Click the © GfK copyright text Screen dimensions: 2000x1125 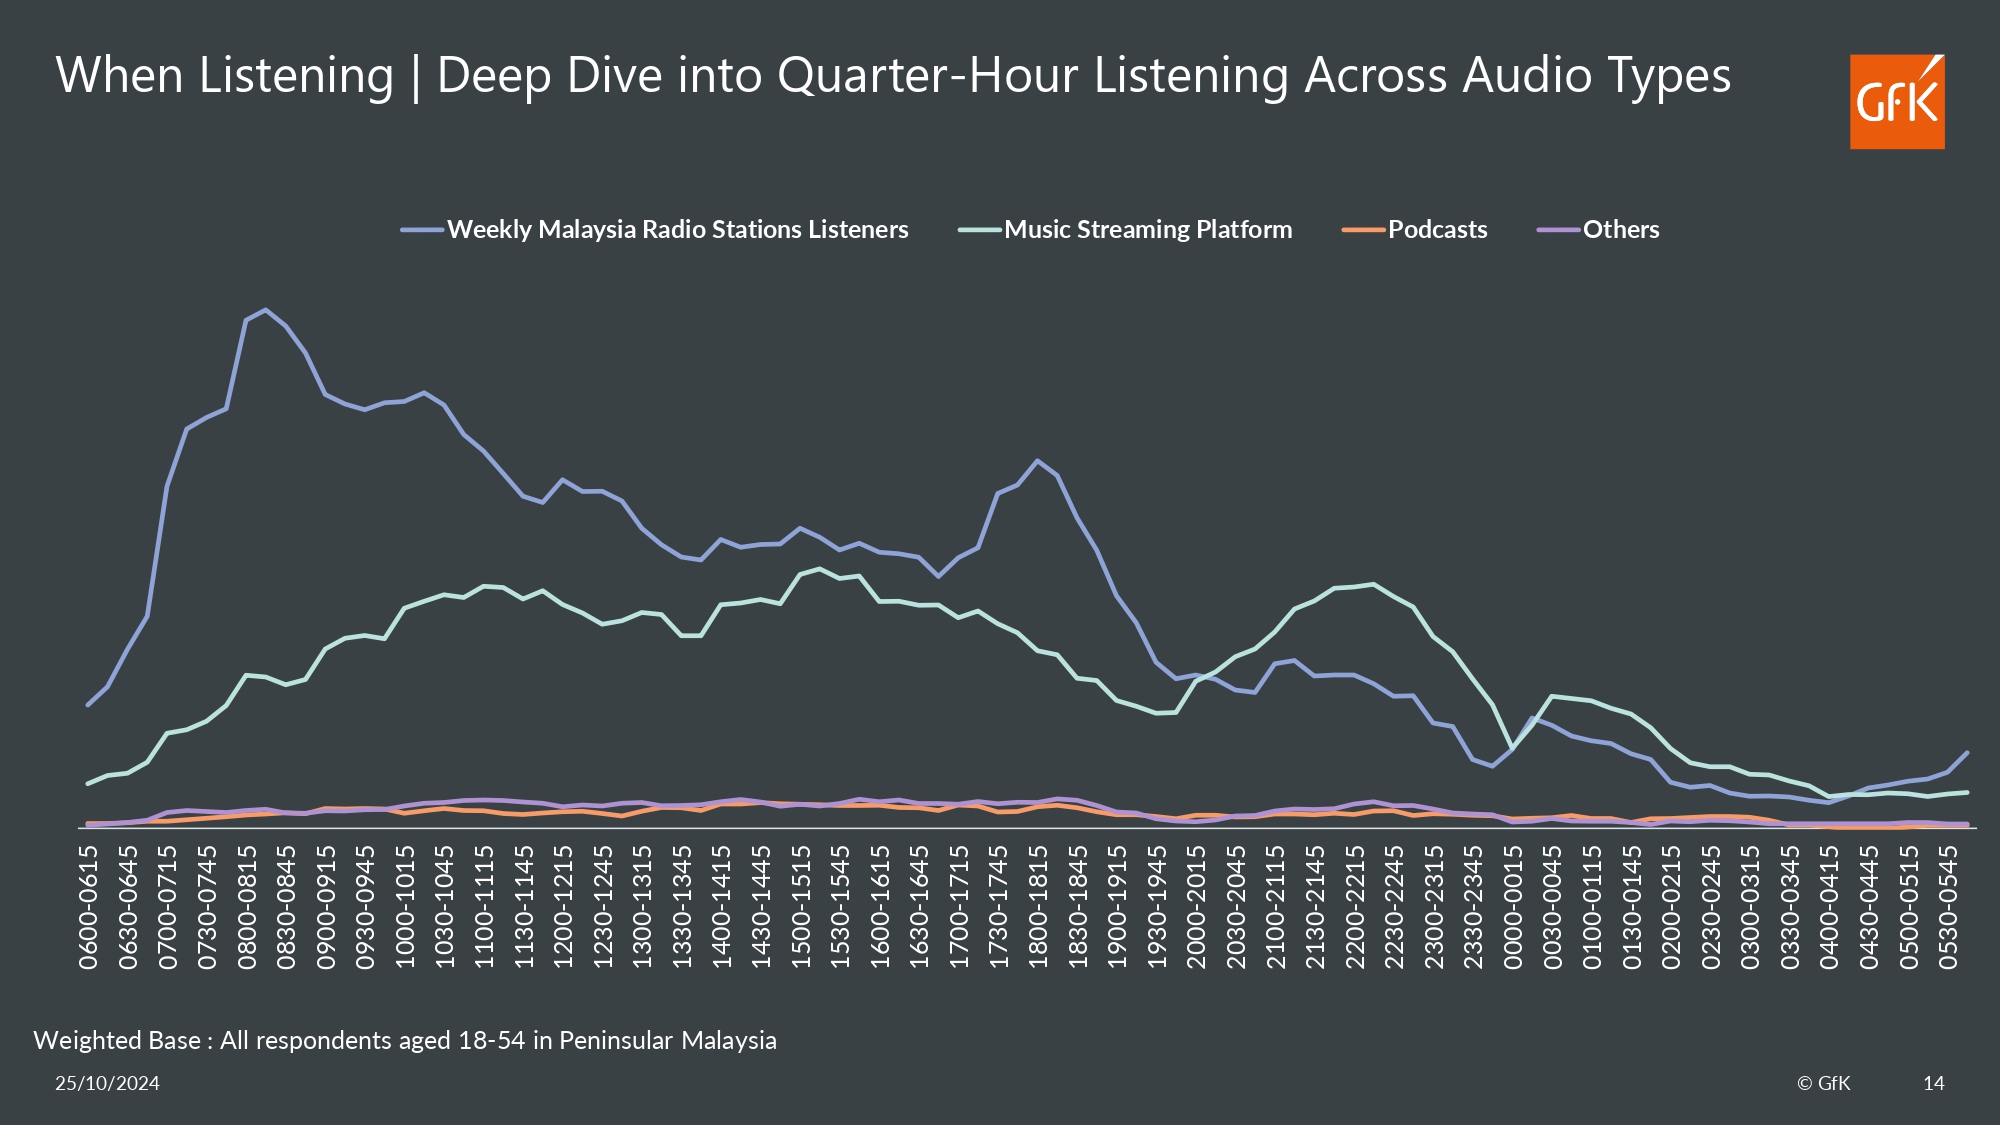(x=1823, y=1083)
